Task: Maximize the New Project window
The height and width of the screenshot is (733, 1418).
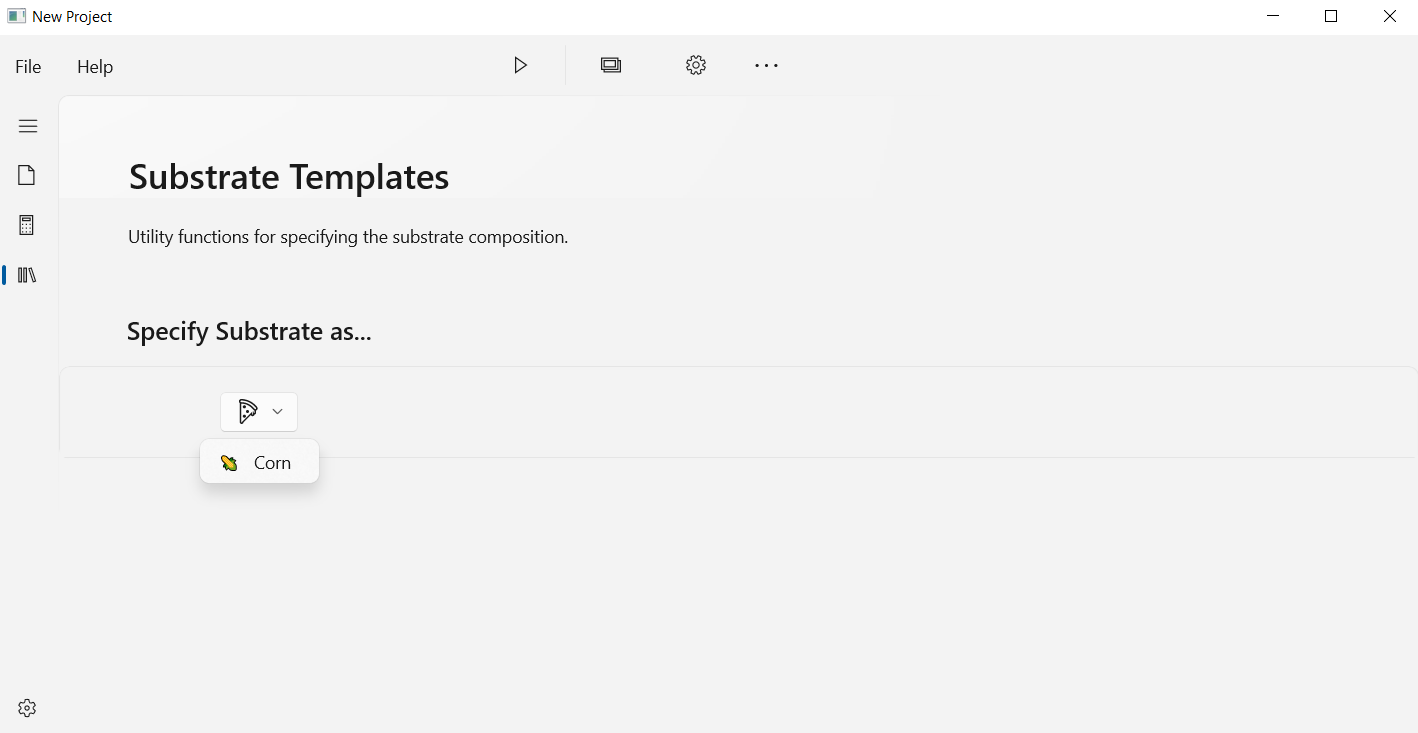Action: 1331,16
